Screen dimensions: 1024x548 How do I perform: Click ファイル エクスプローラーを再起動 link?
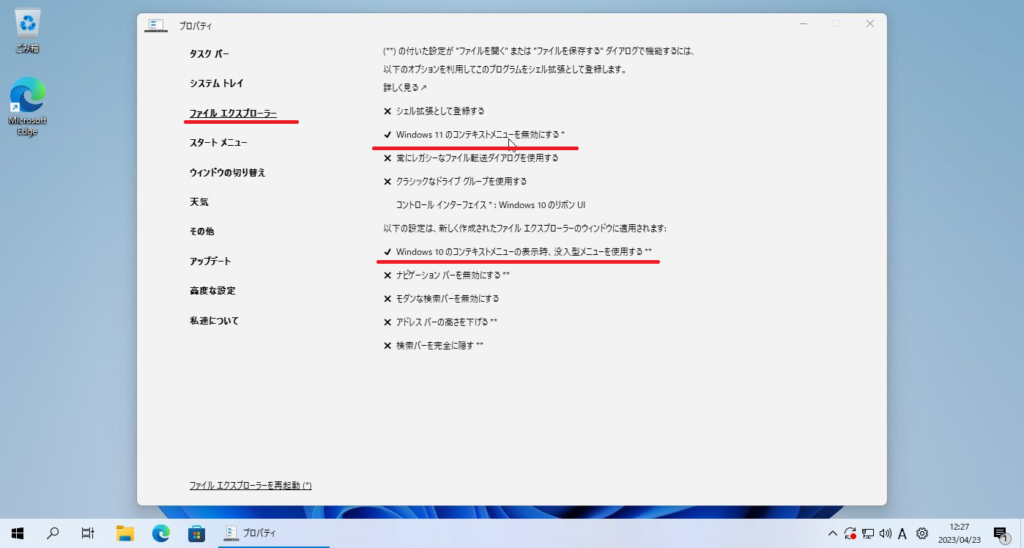pos(250,485)
